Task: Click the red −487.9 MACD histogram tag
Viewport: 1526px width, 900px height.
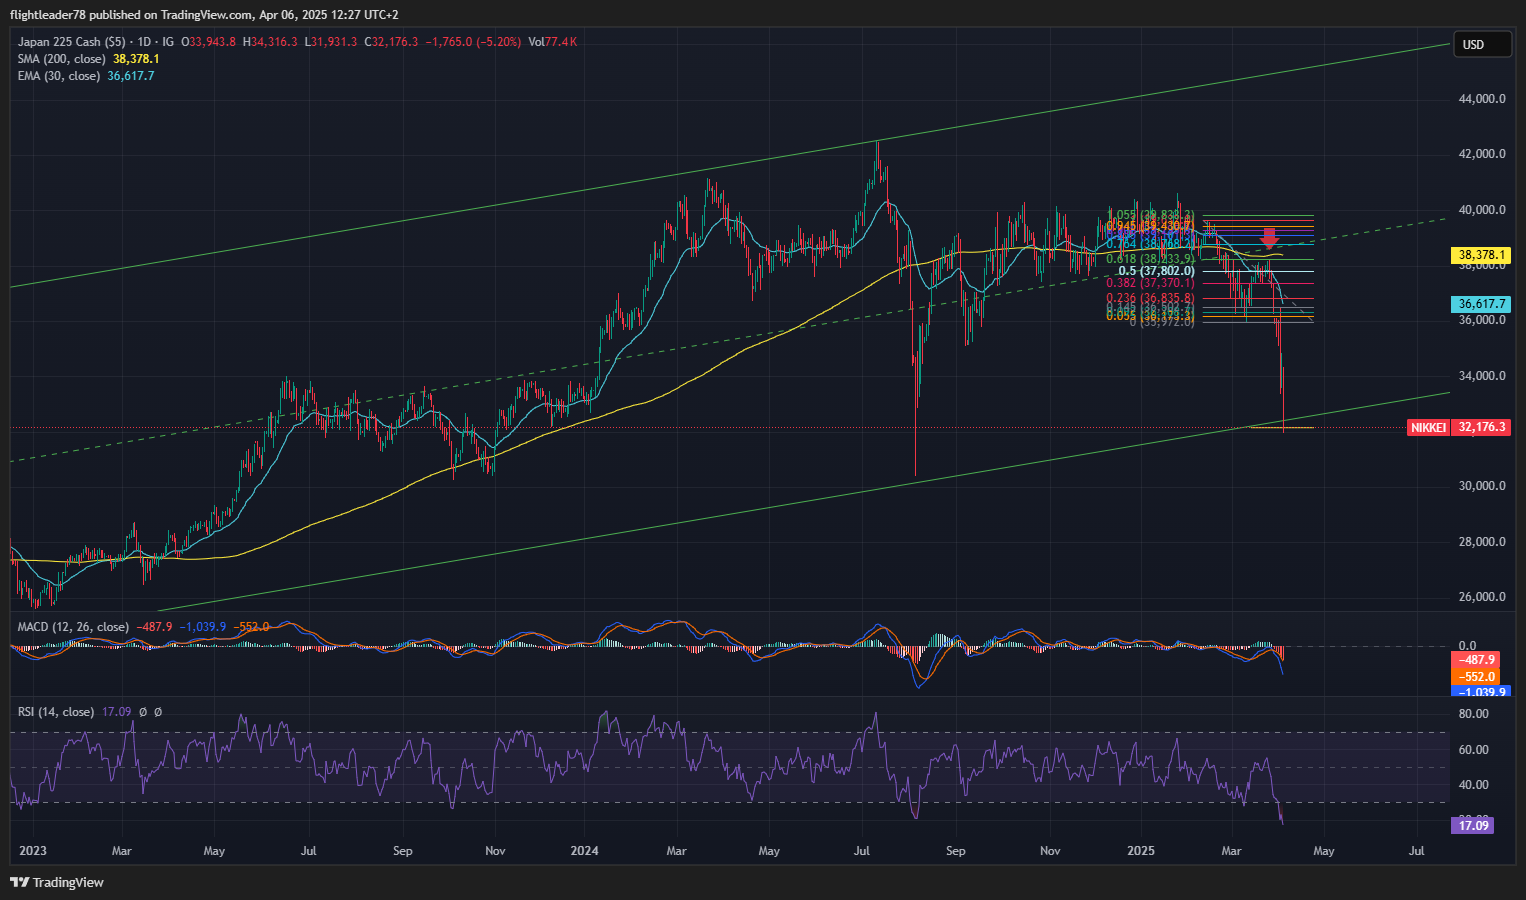Action: click(1476, 660)
